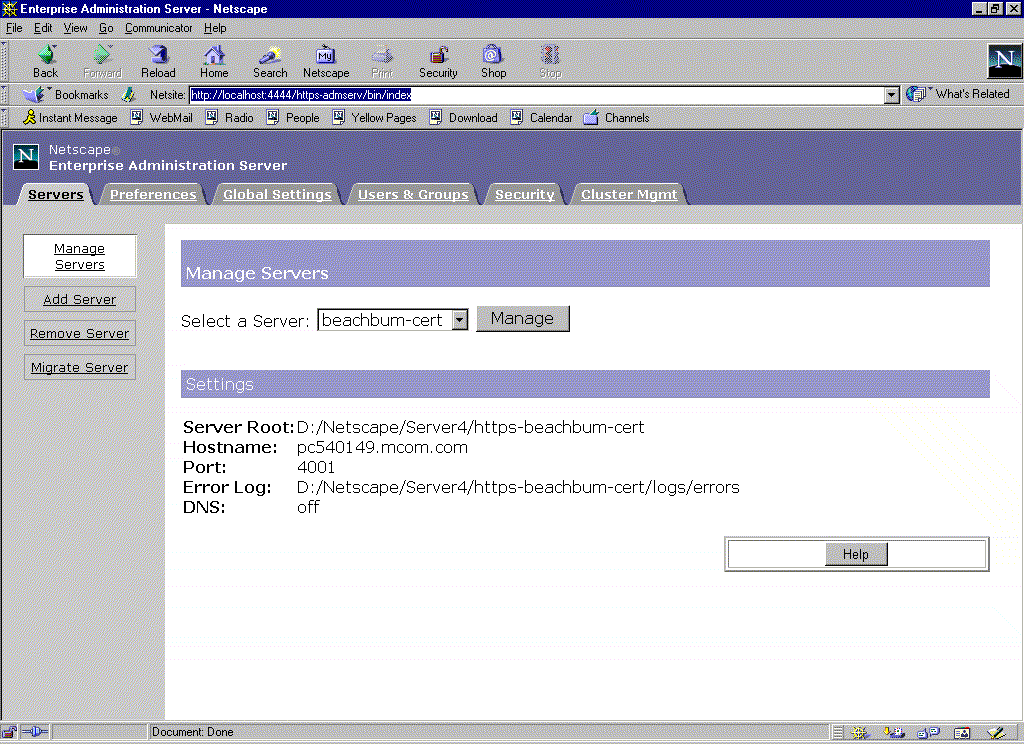Switch to the Users & Groups tab
The width and height of the screenshot is (1024, 744).
click(x=413, y=194)
